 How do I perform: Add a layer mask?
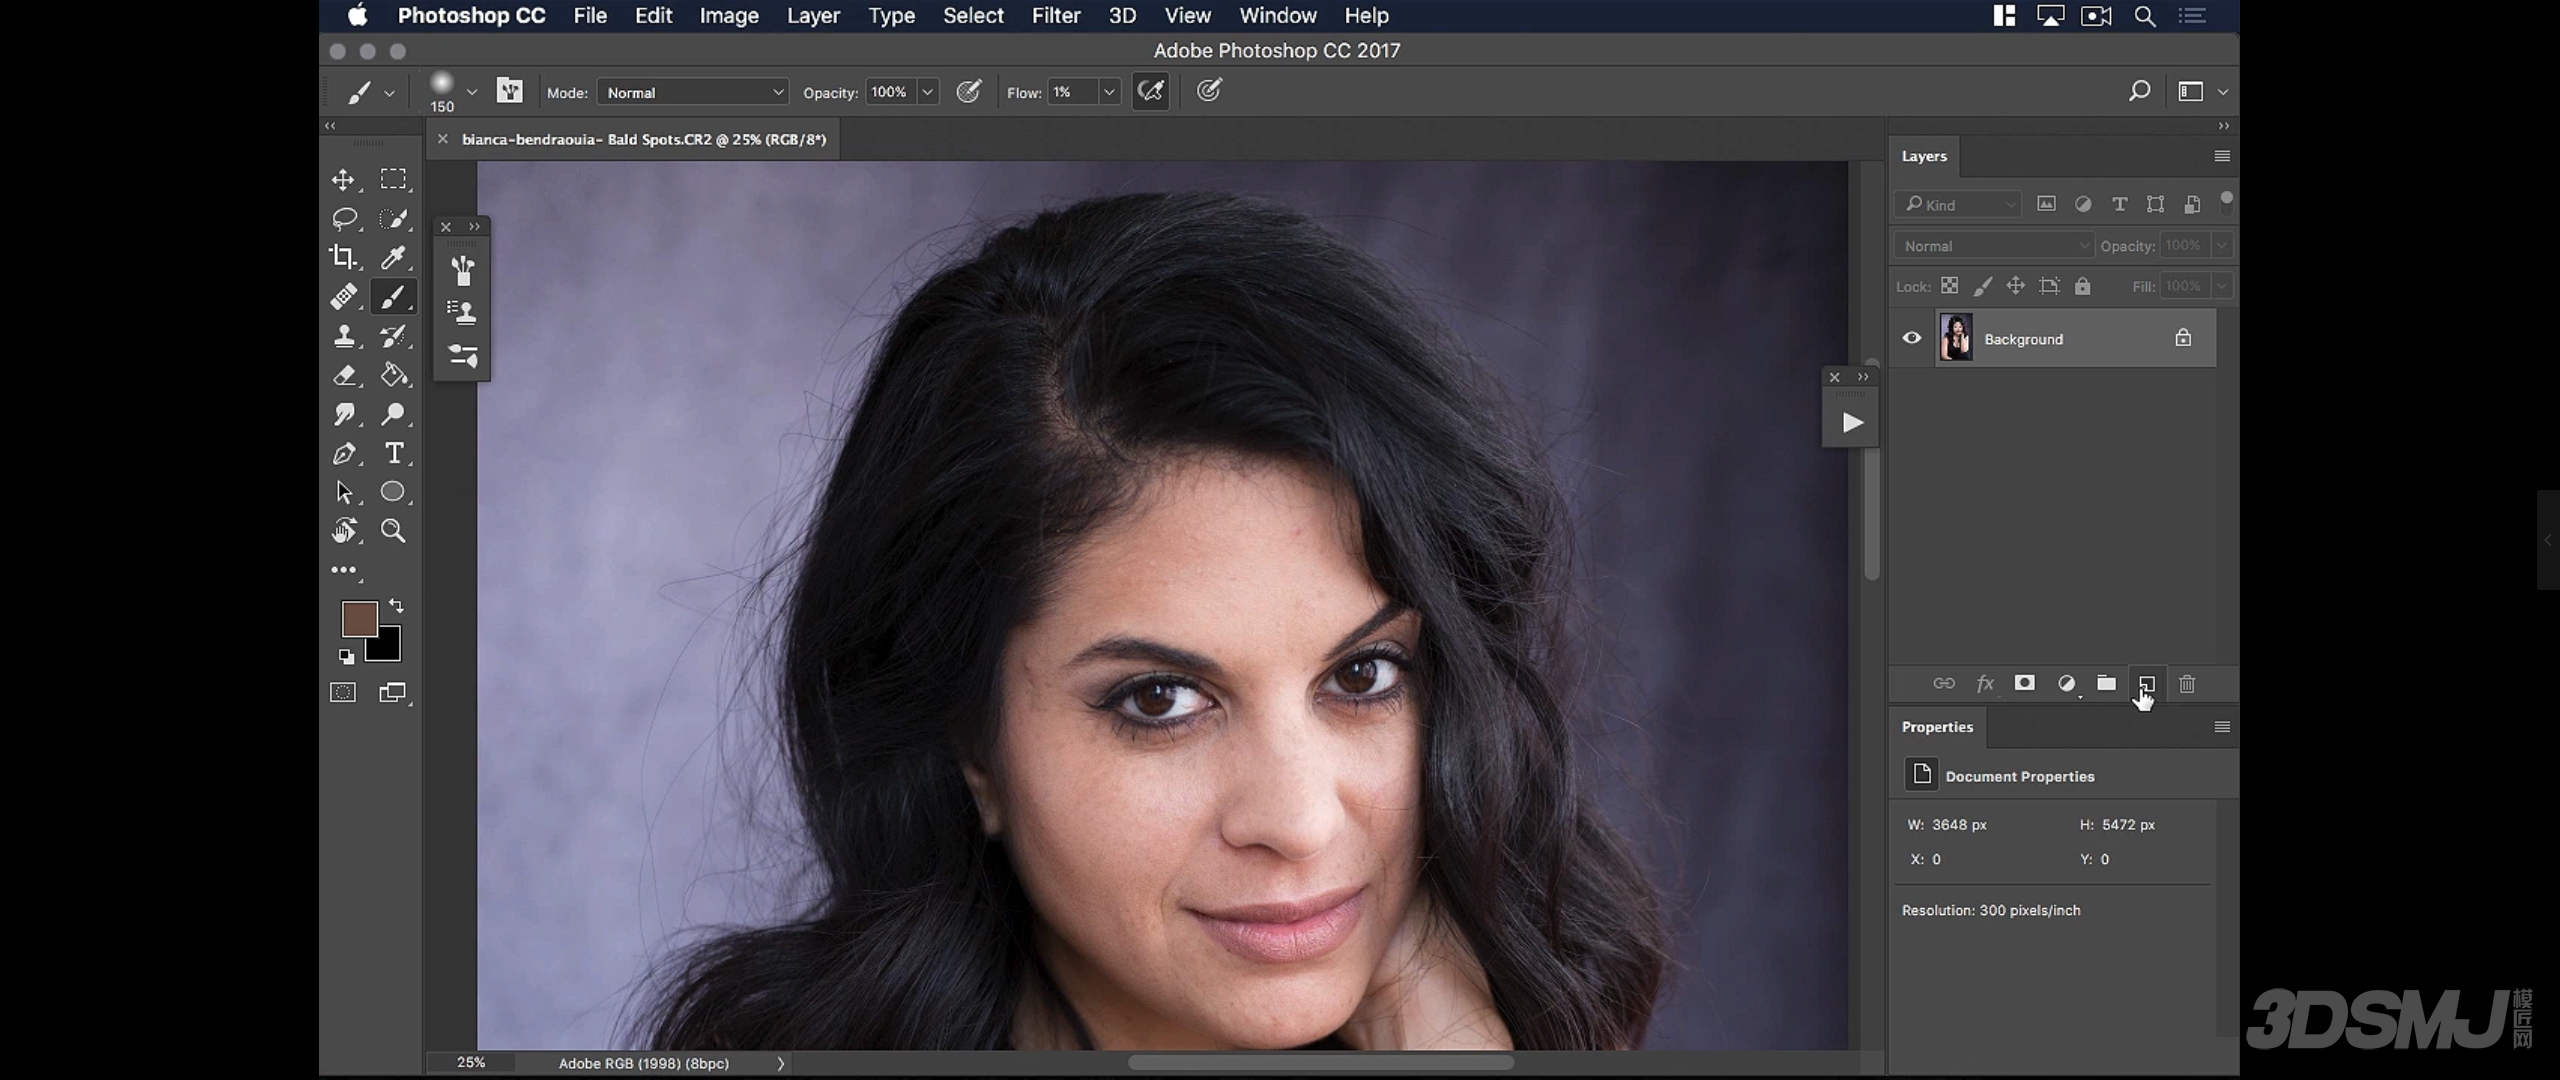coord(2024,684)
